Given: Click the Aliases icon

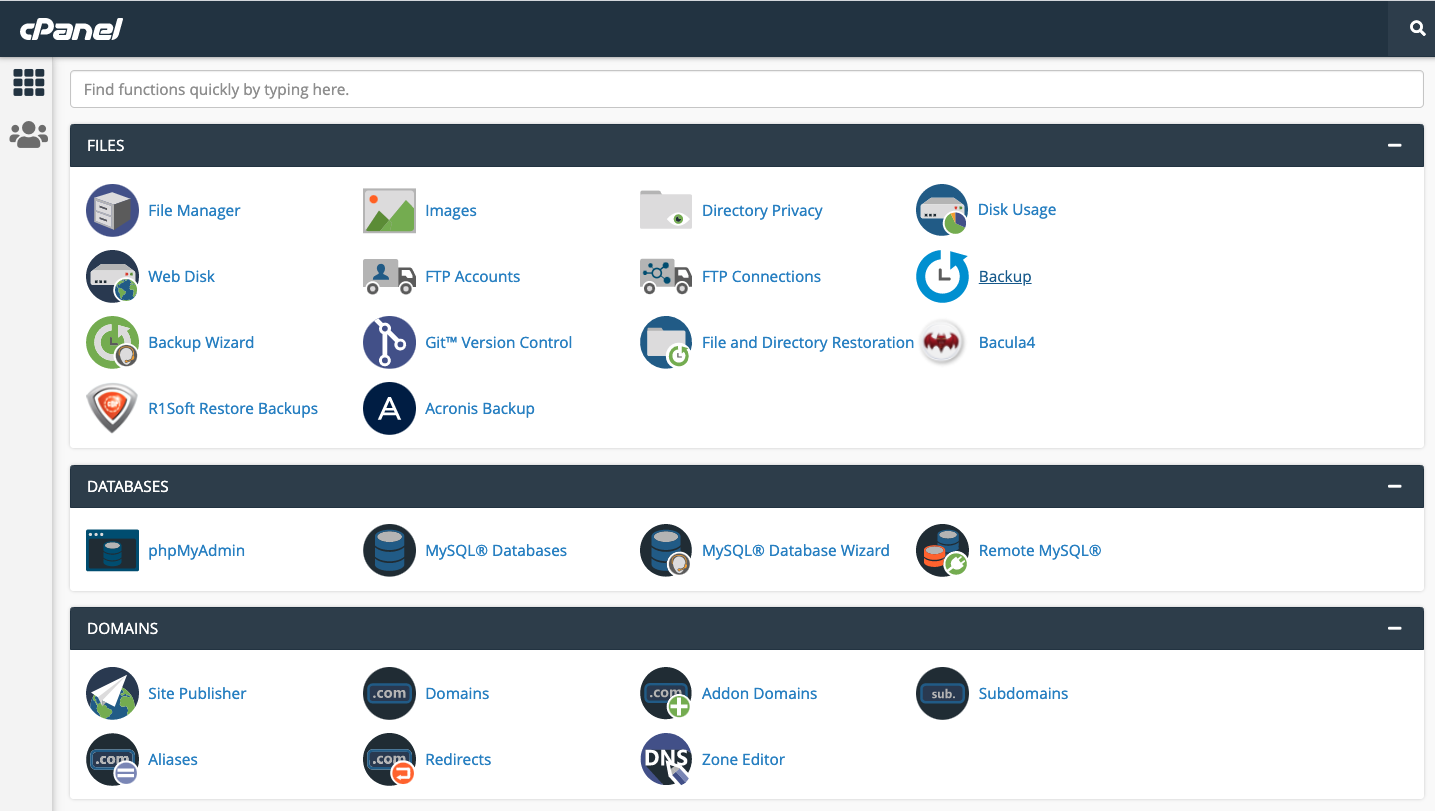Looking at the screenshot, I should (x=112, y=759).
